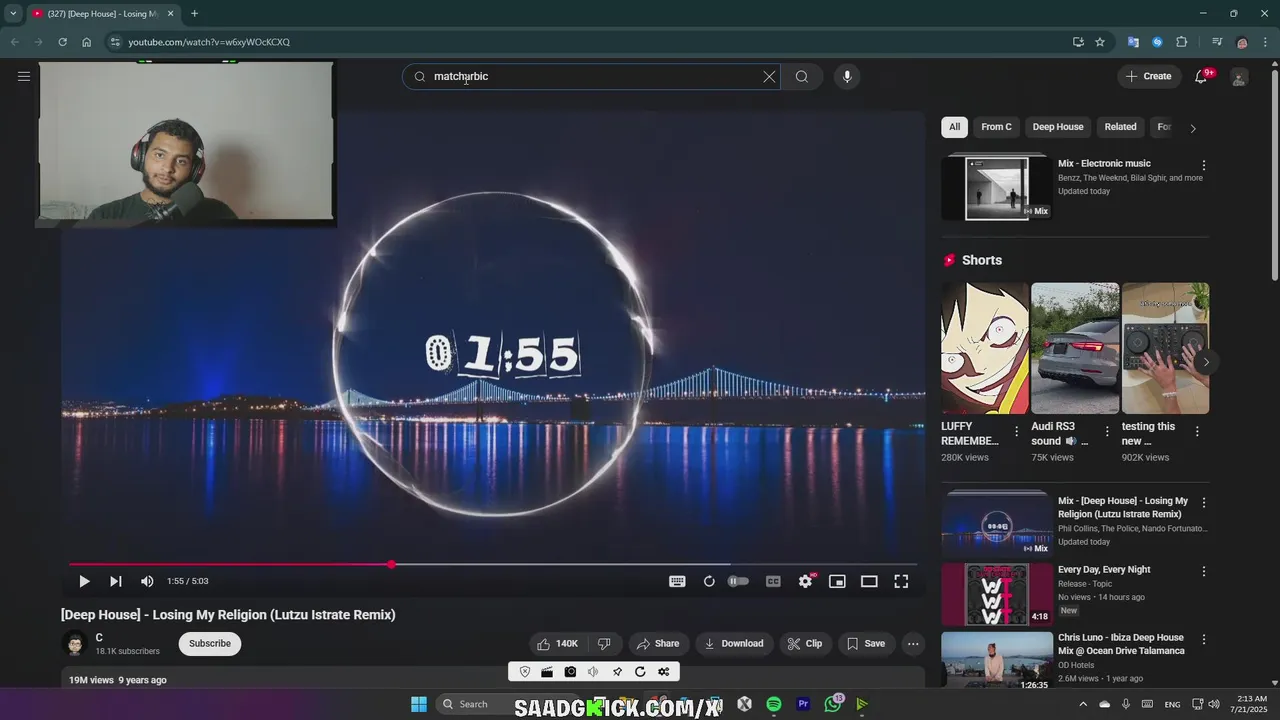Reload the page in Chrome

click(62, 42)
